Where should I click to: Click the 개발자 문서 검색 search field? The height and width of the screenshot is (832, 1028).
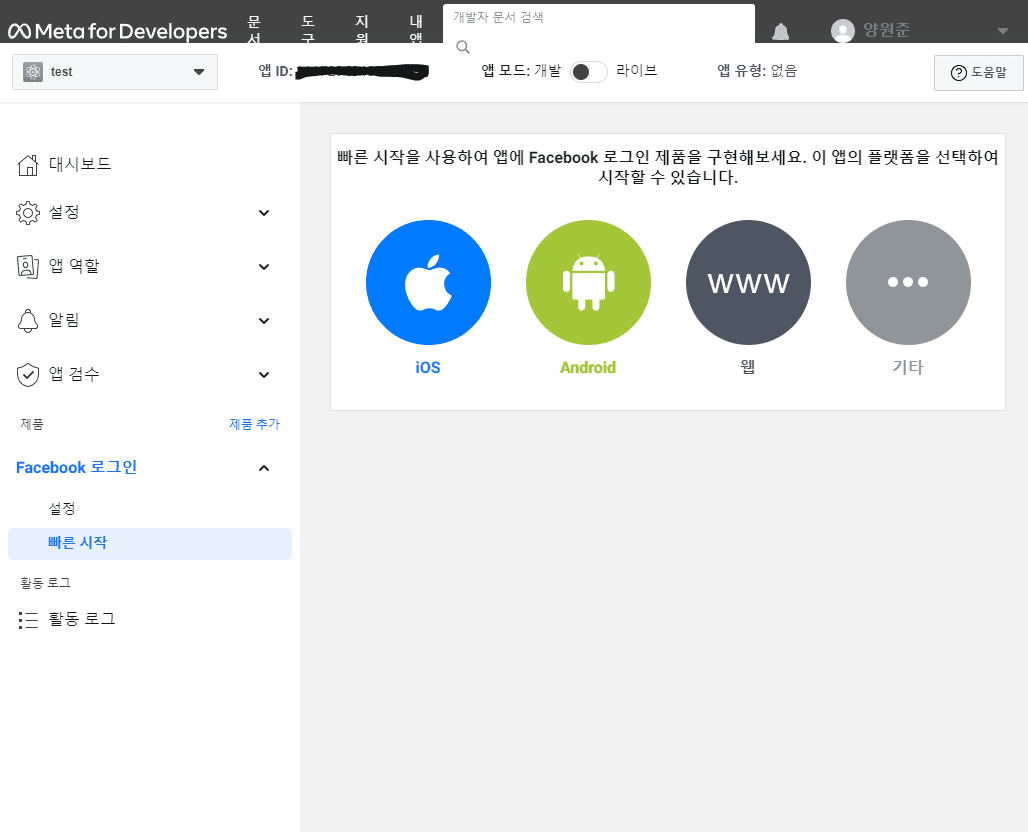(598, 18)
